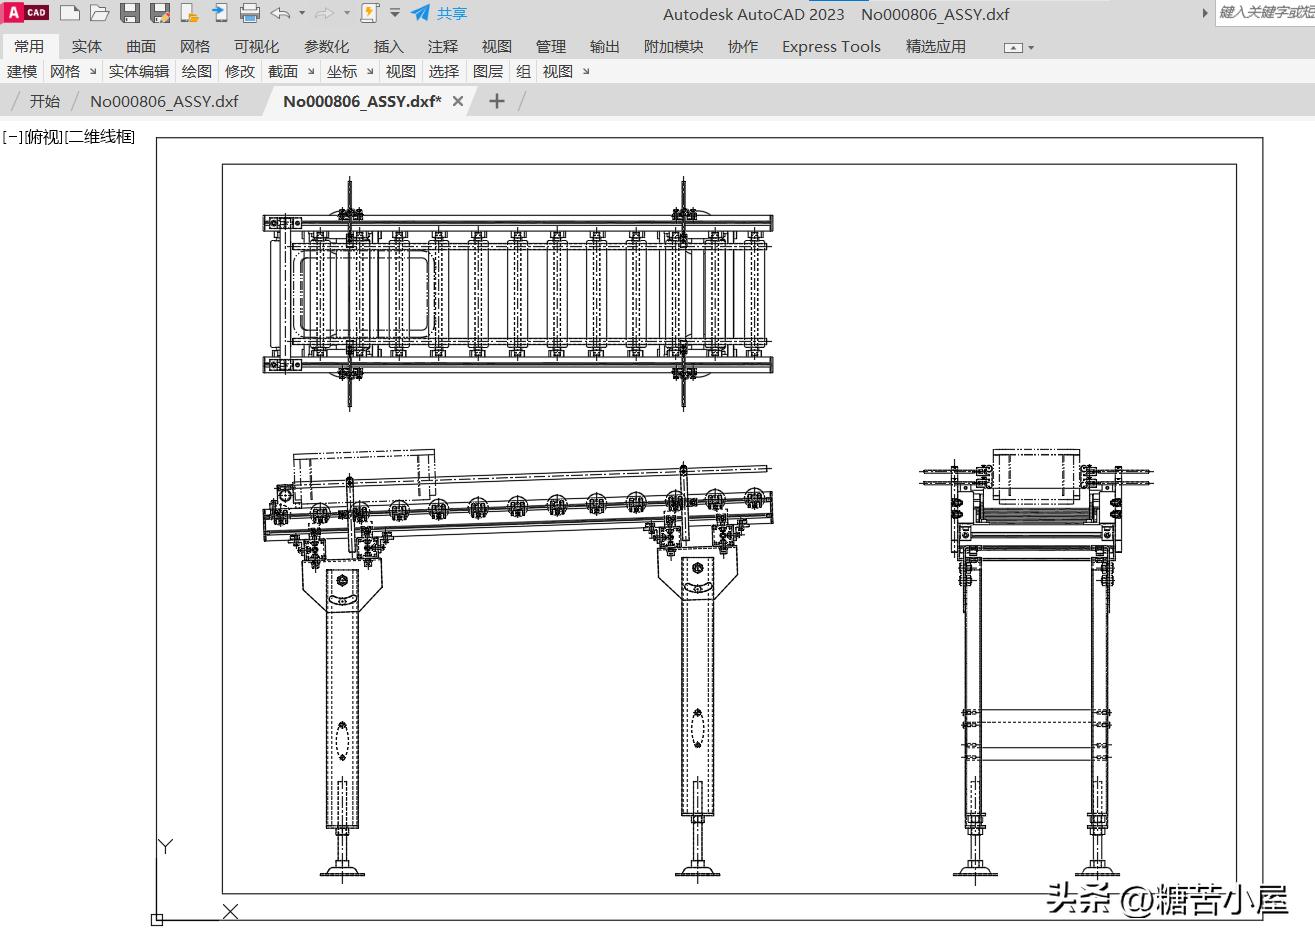Viewport: 1315px width, 942px height.
Task: Open the Undo history dropdown arrow
Action: pos(302,13)
